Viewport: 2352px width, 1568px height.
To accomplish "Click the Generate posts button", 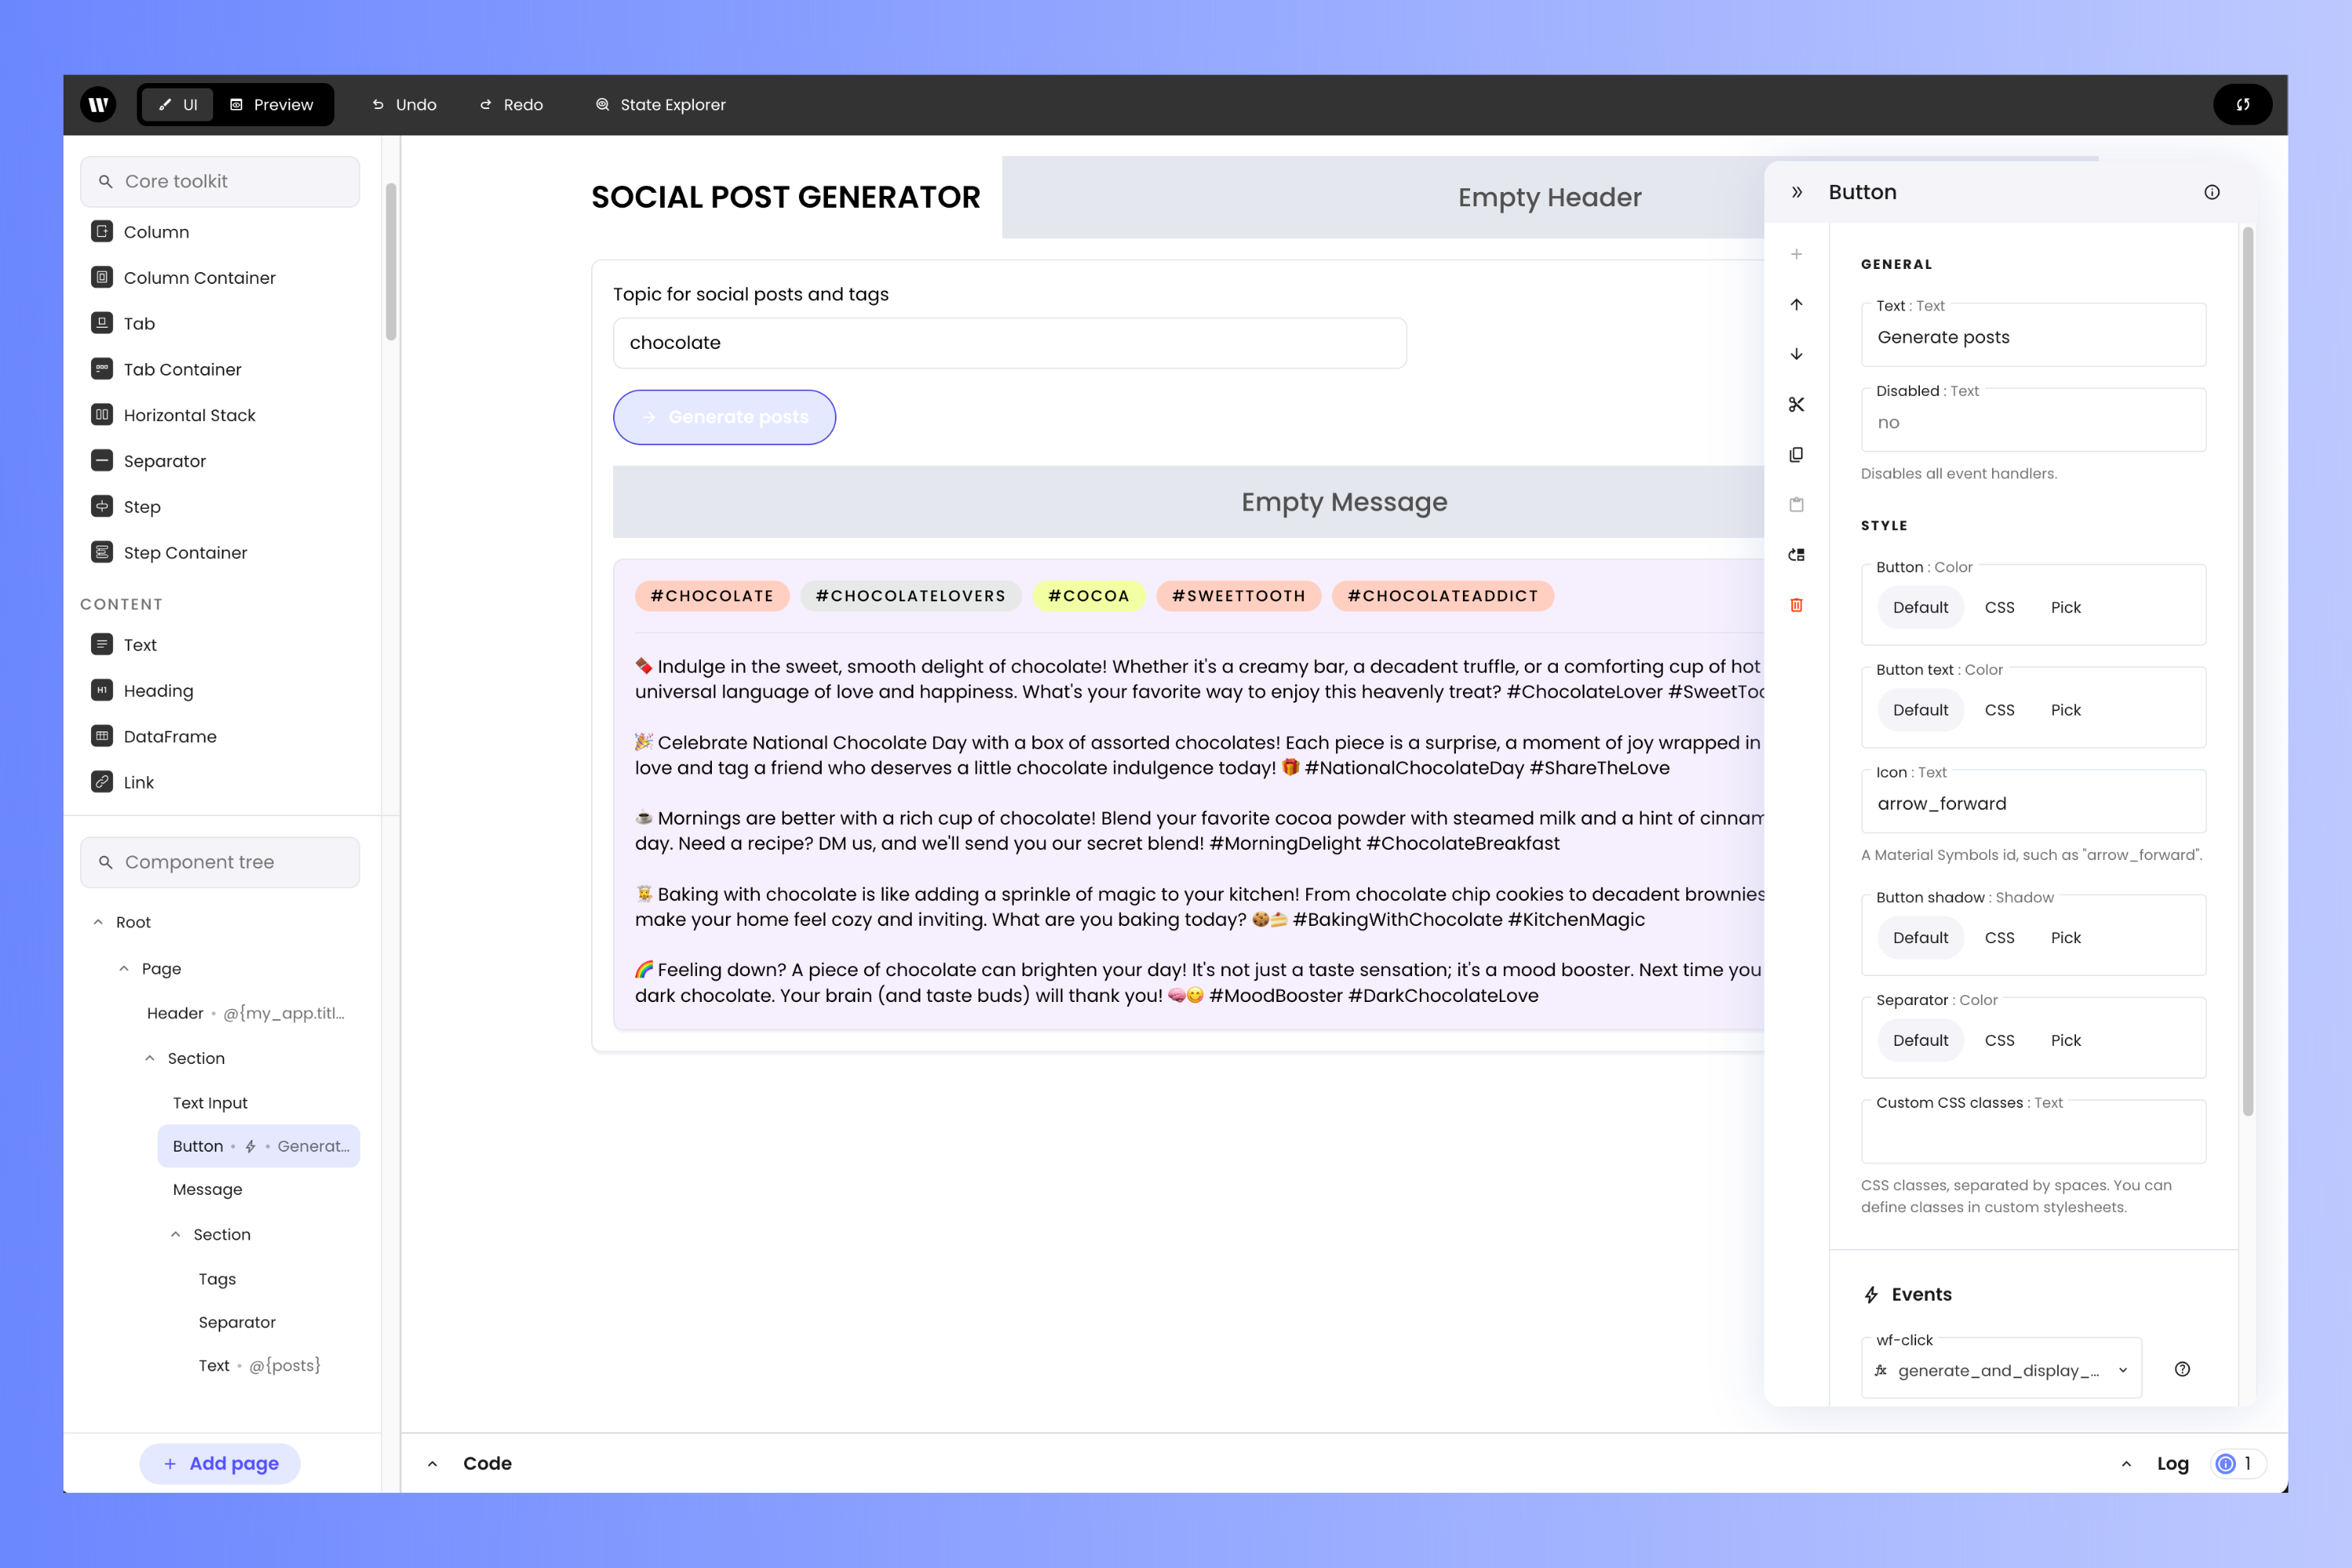I will (x=724, y=417).
